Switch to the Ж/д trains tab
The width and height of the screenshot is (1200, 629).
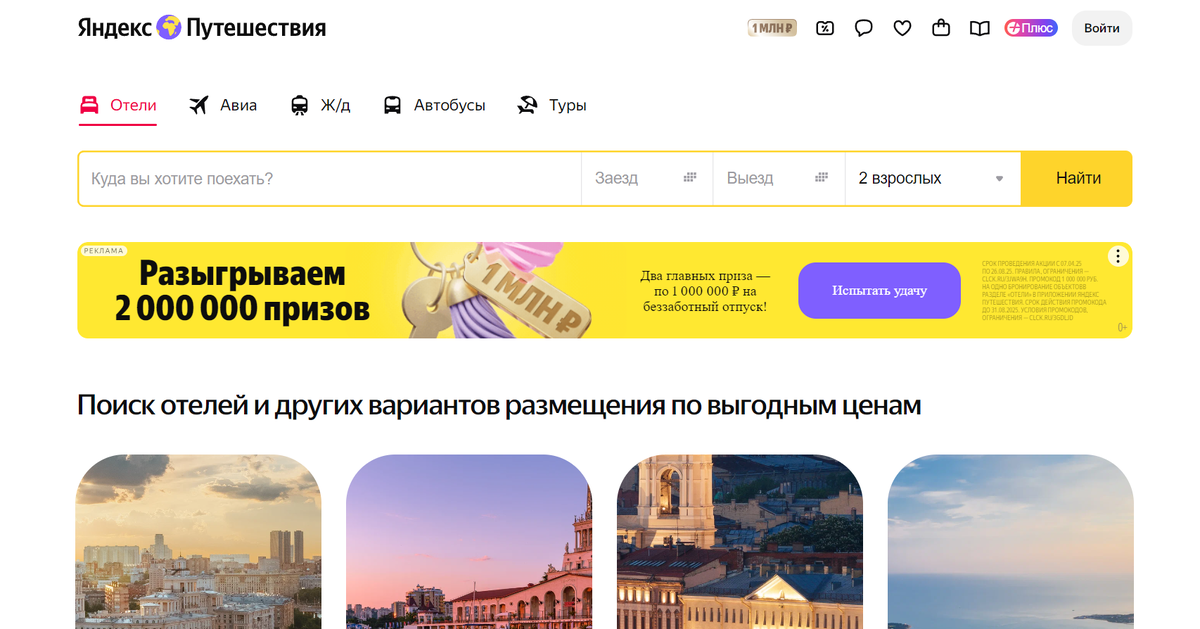[320, 105]
